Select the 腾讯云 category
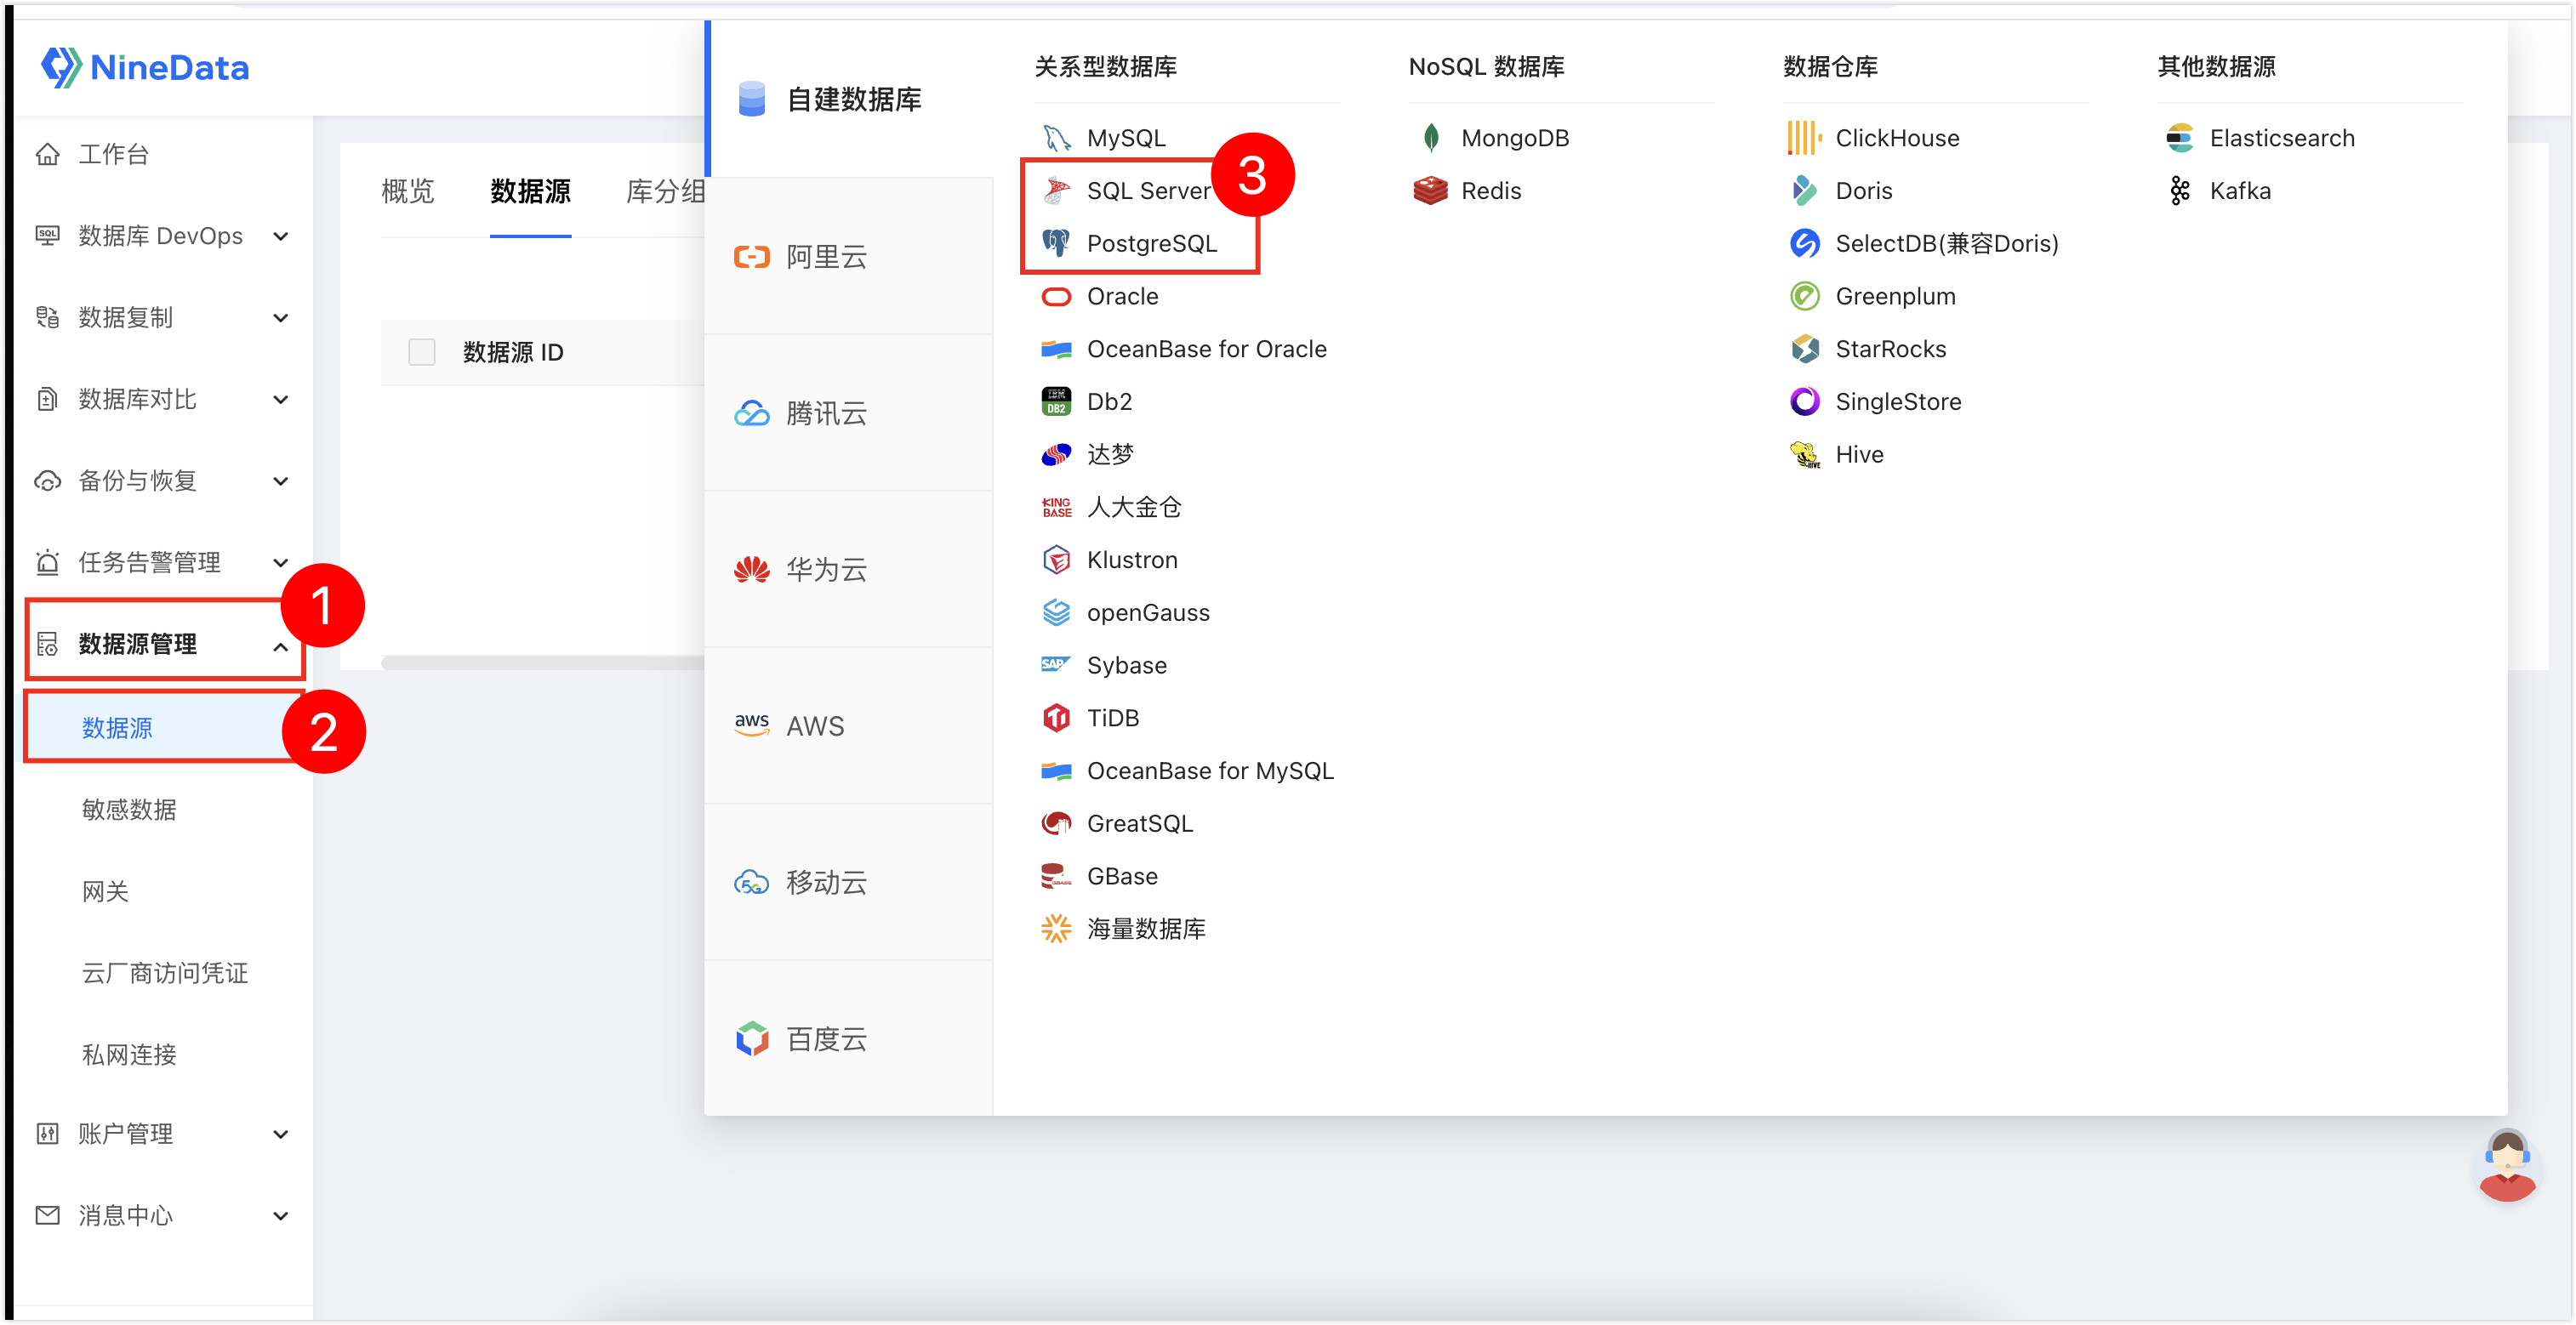2576x1325 pixels. [x=849, y=413]
